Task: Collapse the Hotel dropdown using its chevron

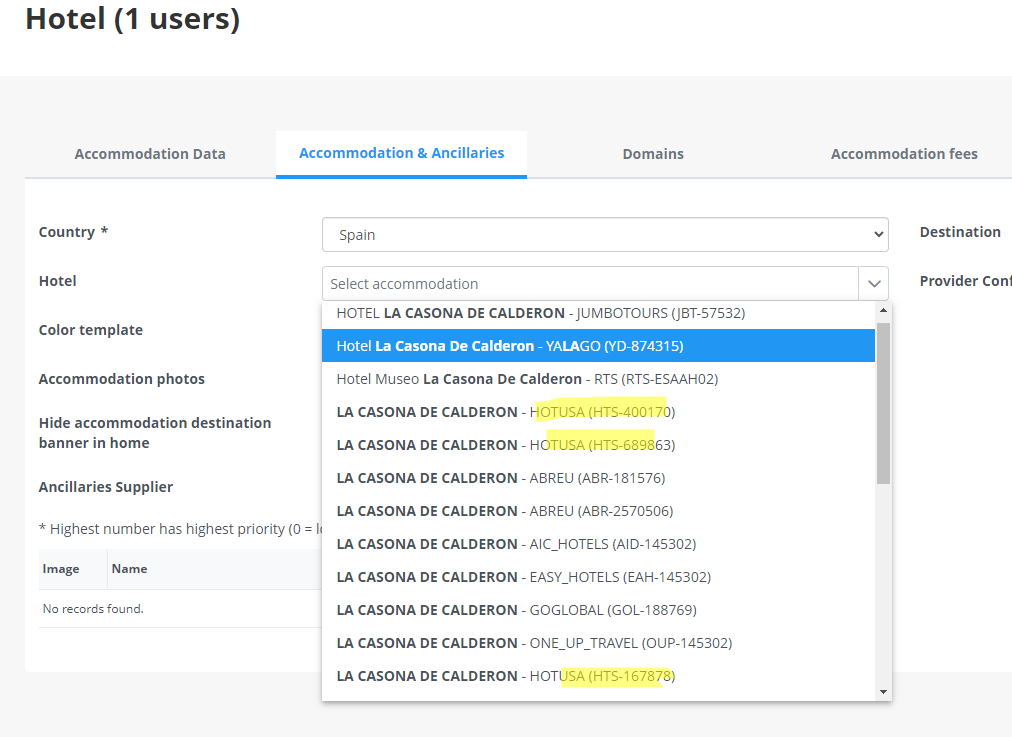Action: click(x=874, y=284)
